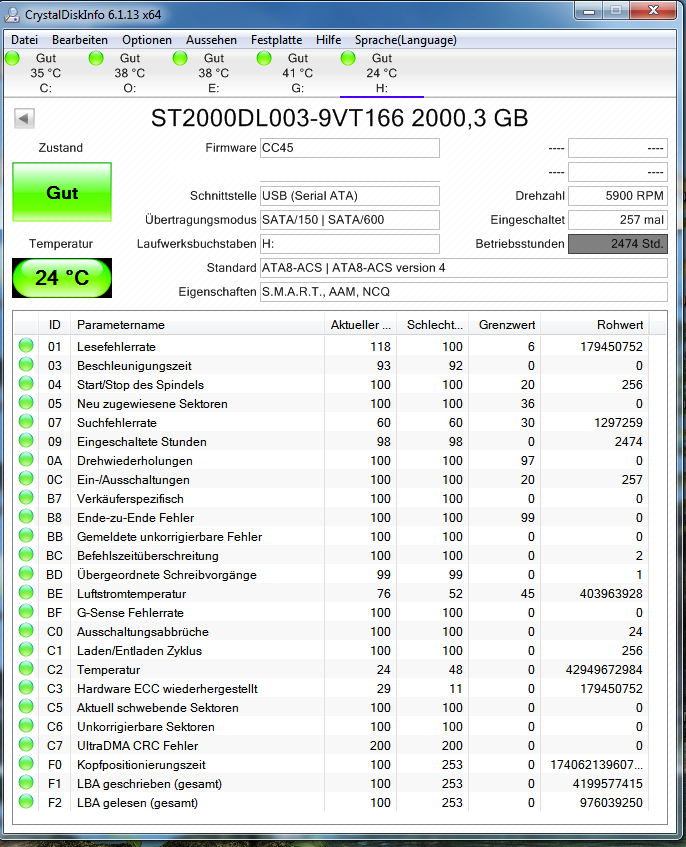Viewport: 686px width, 847px height.
Task: Click status icon of Ausschaltungsabbrüche row
Action: click(26, 630)
